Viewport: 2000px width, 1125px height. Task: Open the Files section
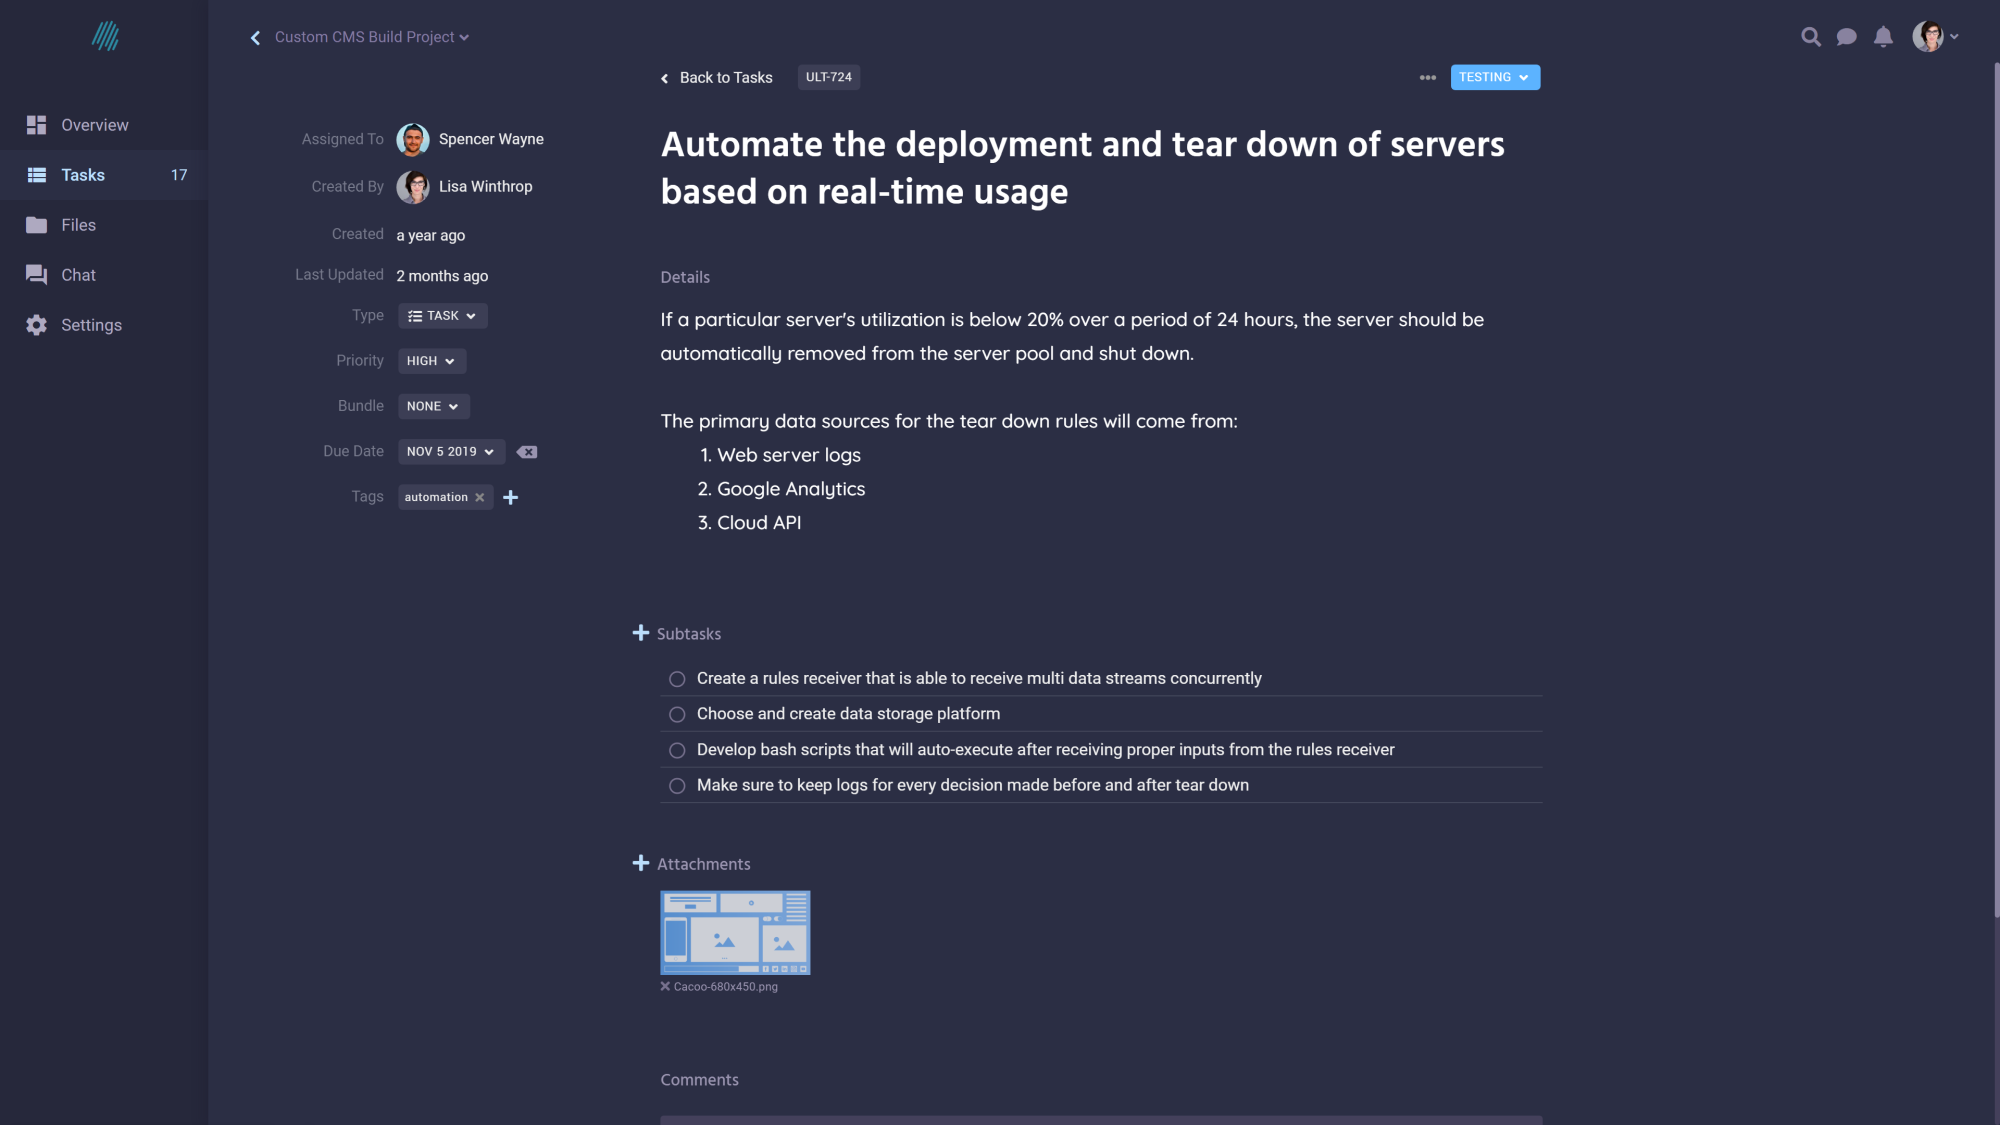[104, 225]
